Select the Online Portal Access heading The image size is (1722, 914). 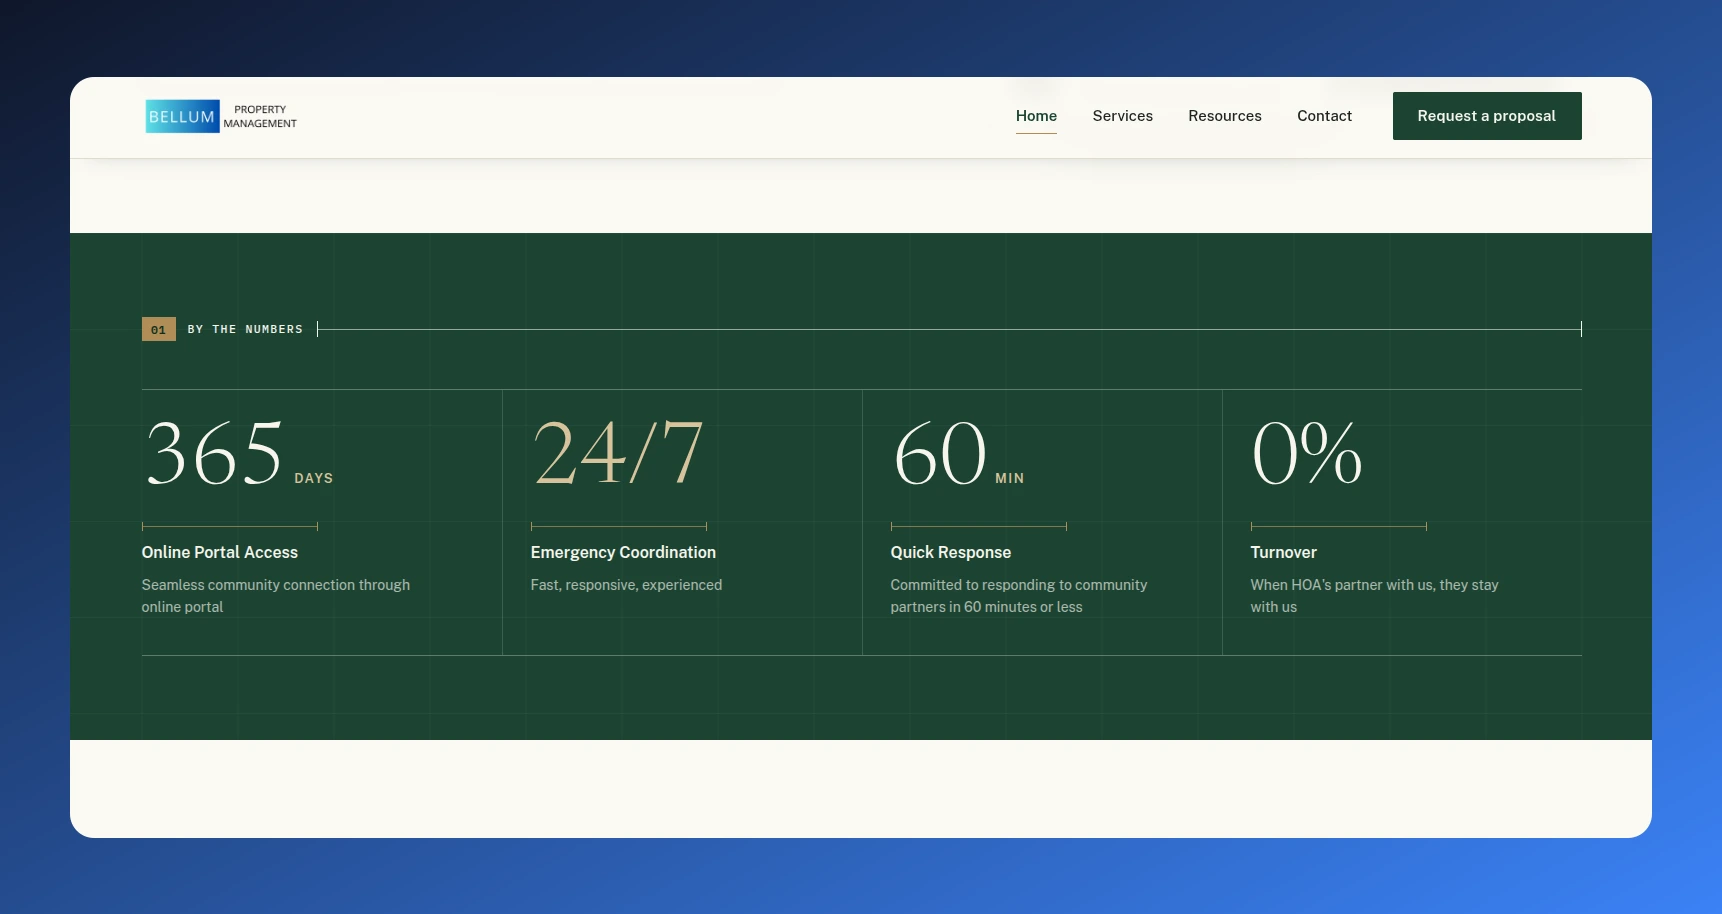[x=220, y=552]
